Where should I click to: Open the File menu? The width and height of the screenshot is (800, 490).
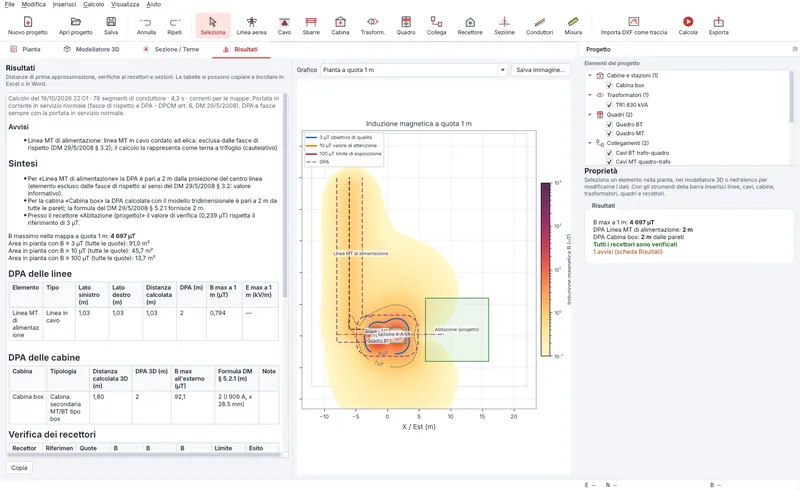click(x=9, y=4)
